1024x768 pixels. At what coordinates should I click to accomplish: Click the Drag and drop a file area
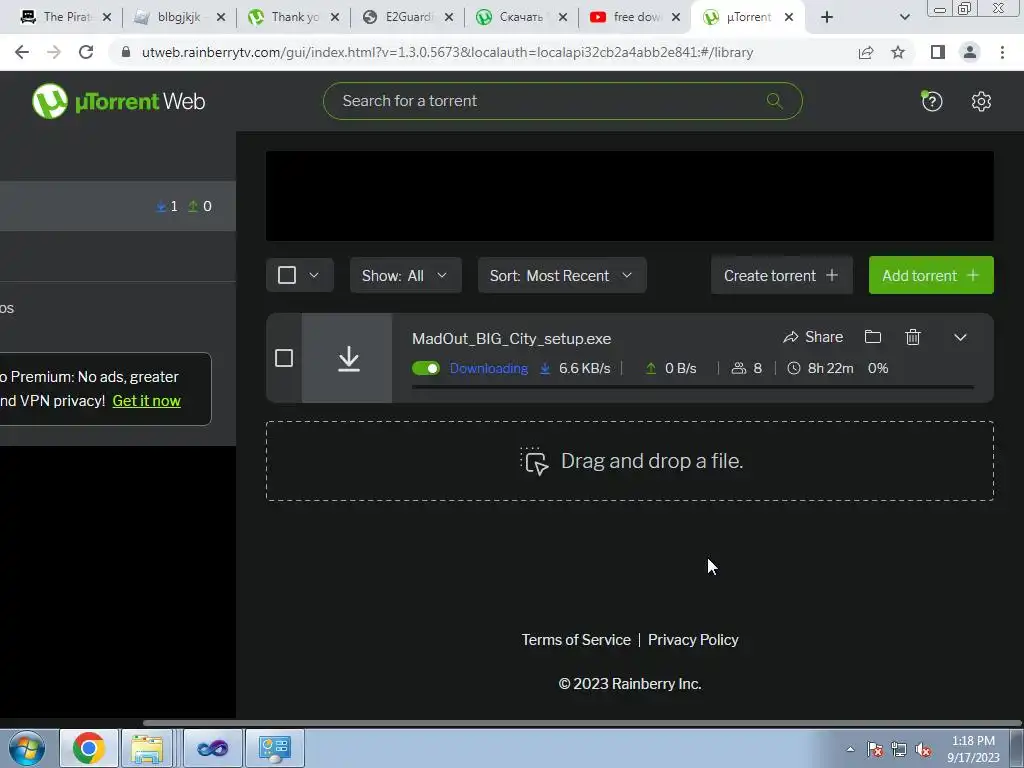[630, 461]
